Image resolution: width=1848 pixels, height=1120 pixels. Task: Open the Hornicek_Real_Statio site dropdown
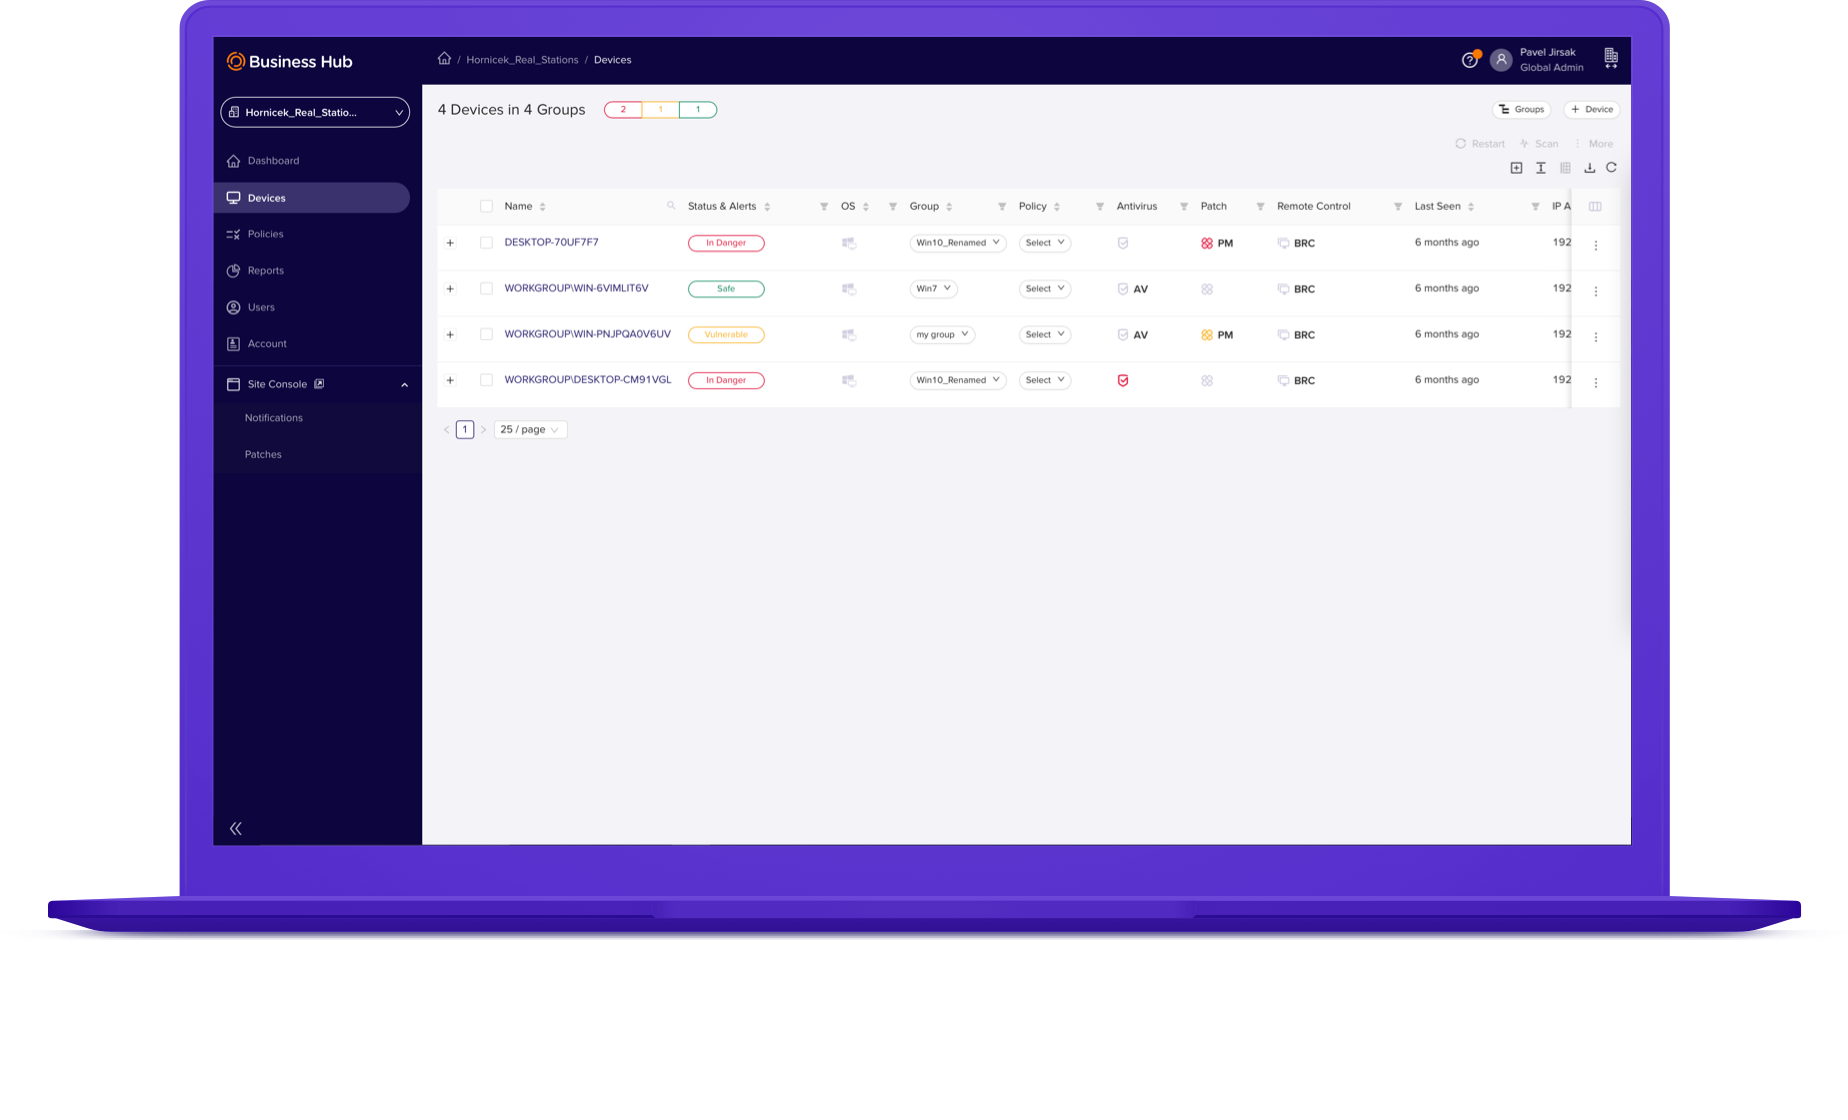315,112
